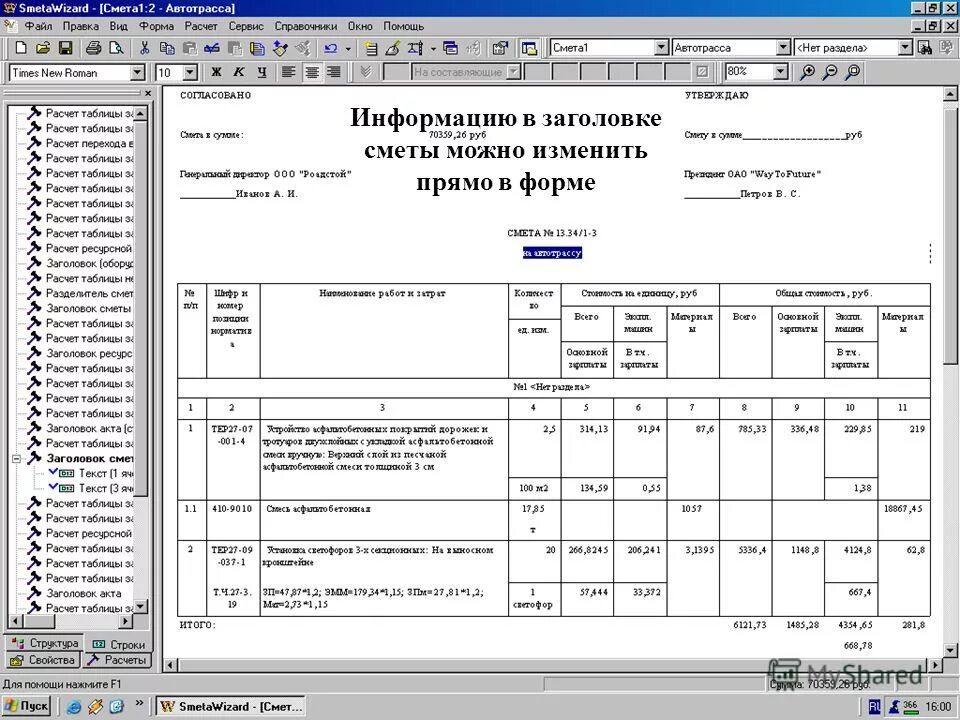Viewport: 960px width, 720px height.
Task: Open the Автотрасса combo box
Action: click(x=785, y=47)
